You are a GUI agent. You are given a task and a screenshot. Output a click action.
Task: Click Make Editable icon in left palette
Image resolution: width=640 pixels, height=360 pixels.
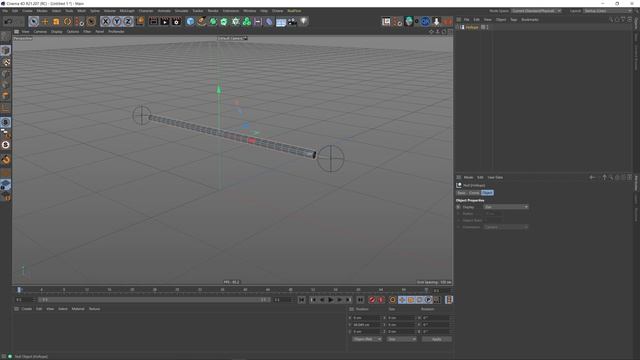(6, 37)
